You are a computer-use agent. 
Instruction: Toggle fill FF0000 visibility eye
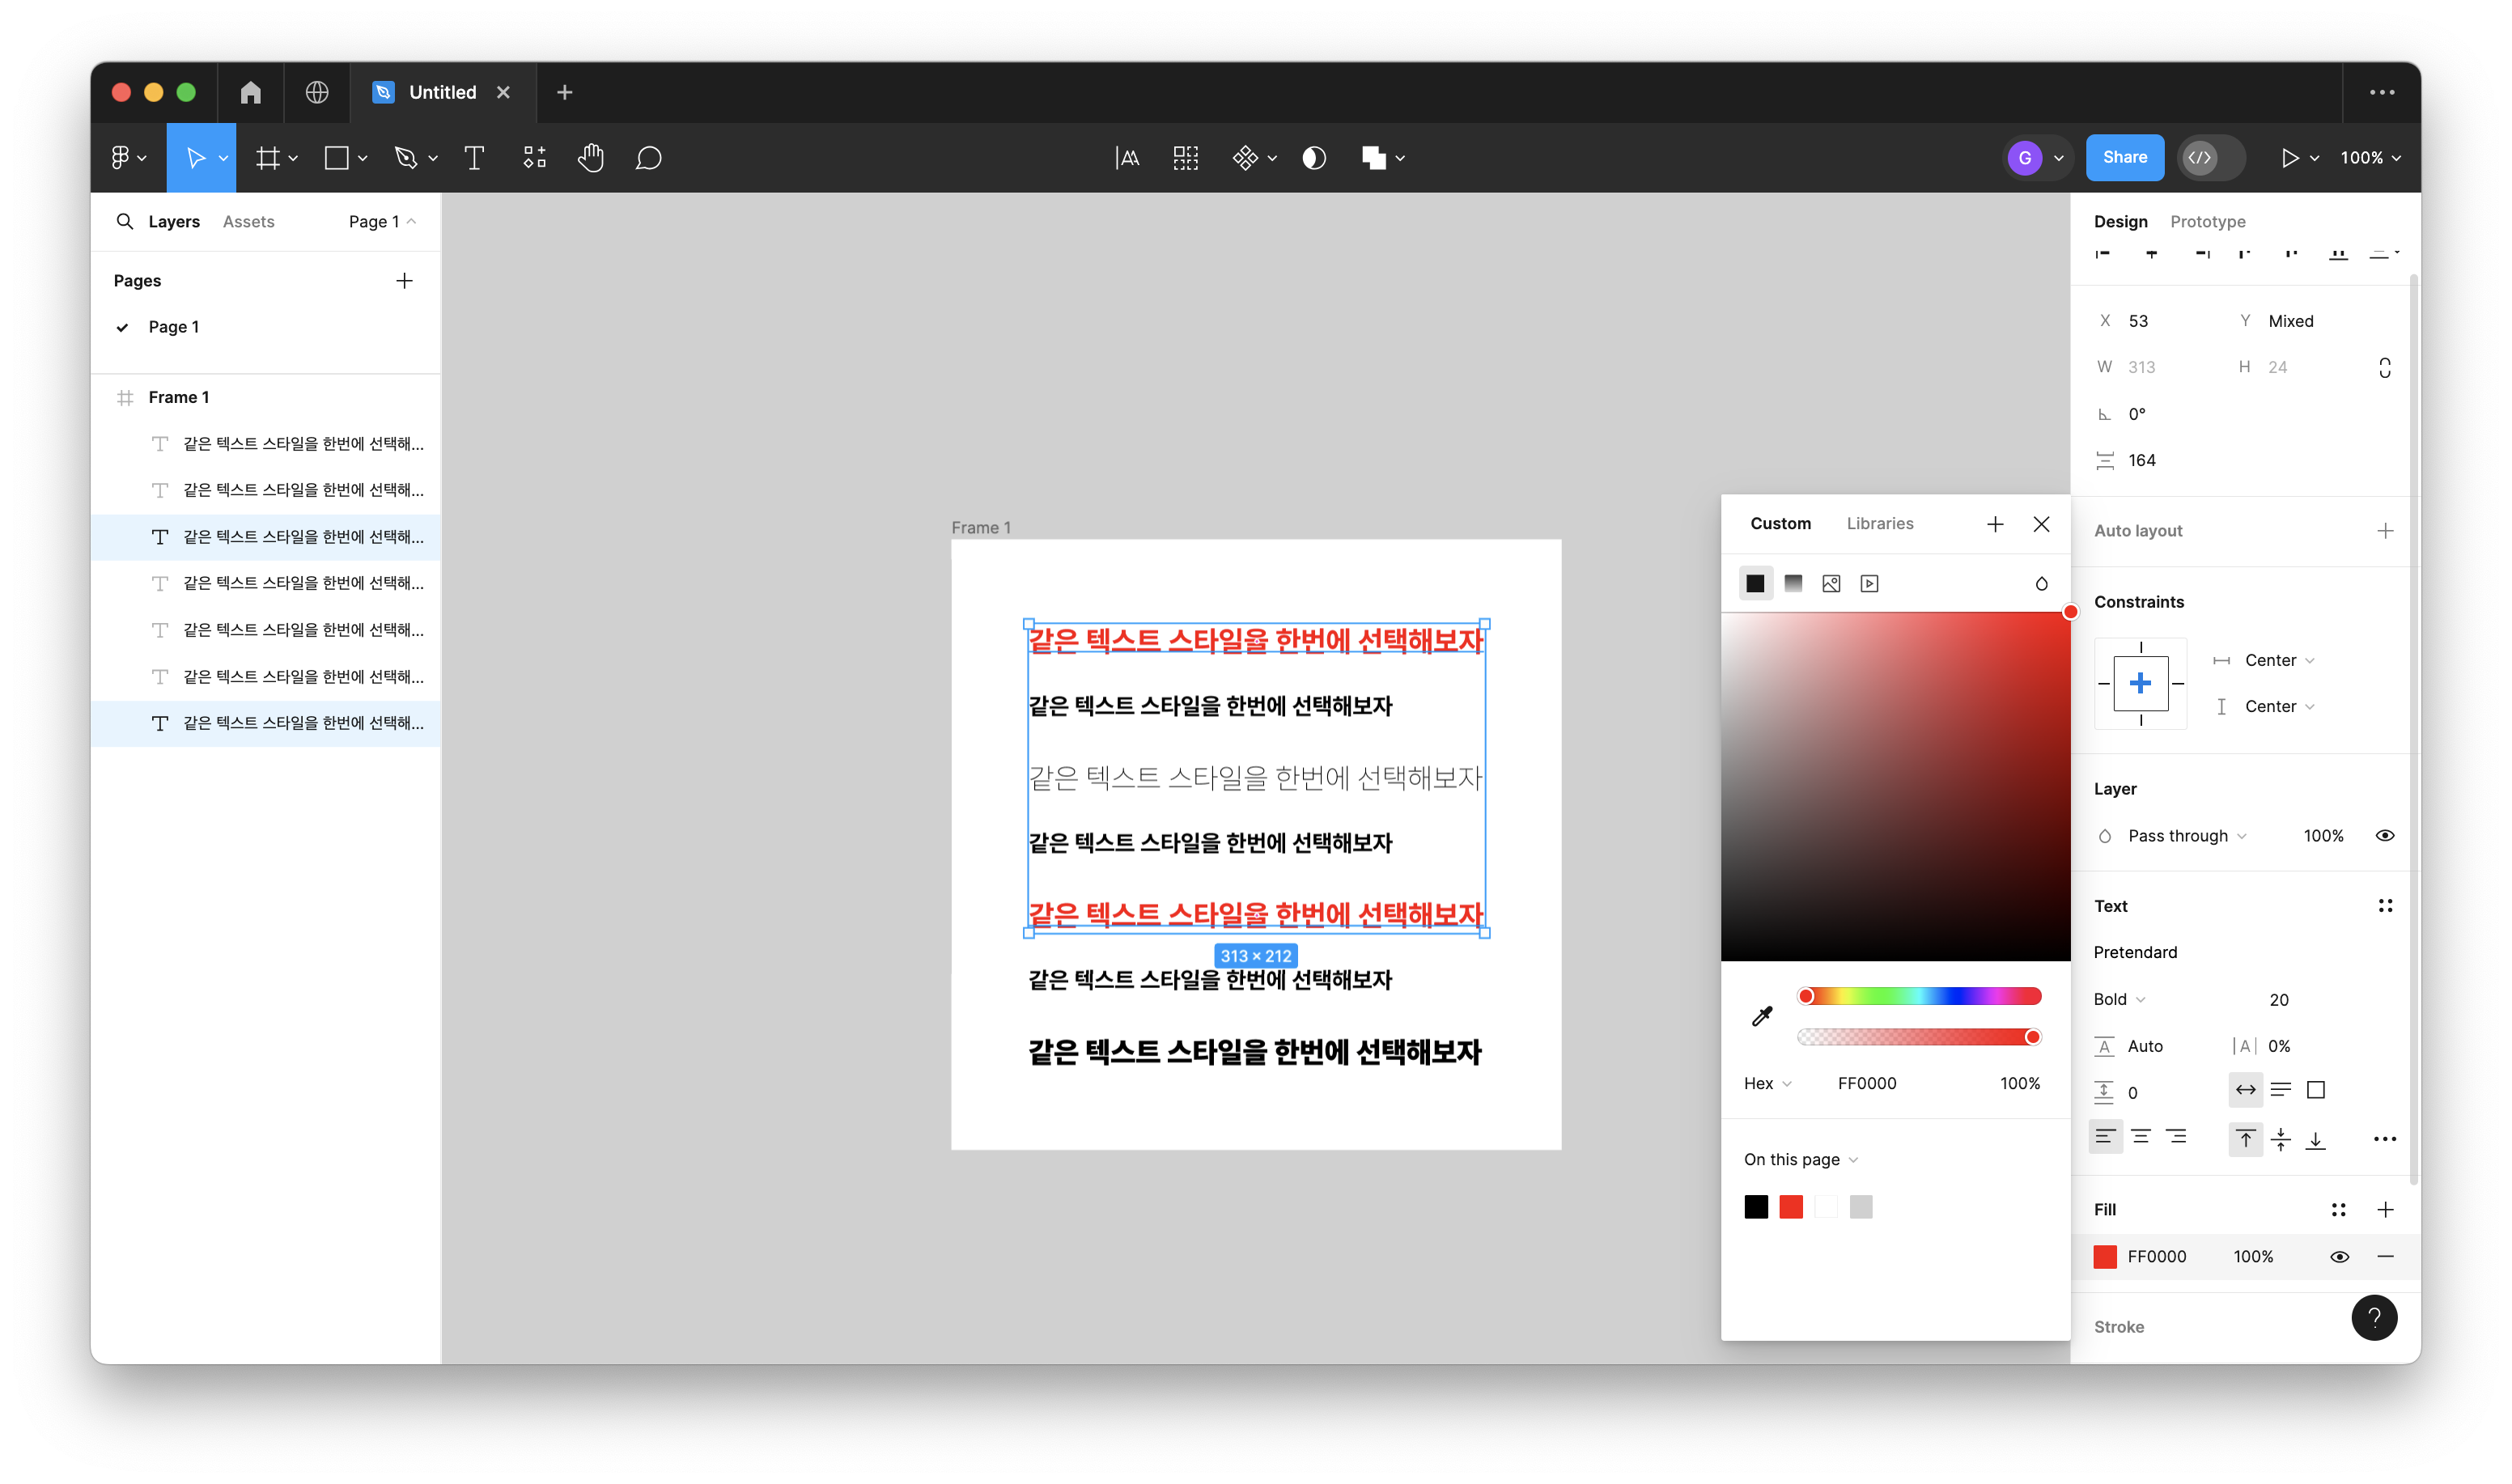click(x=2339, y=1257)
